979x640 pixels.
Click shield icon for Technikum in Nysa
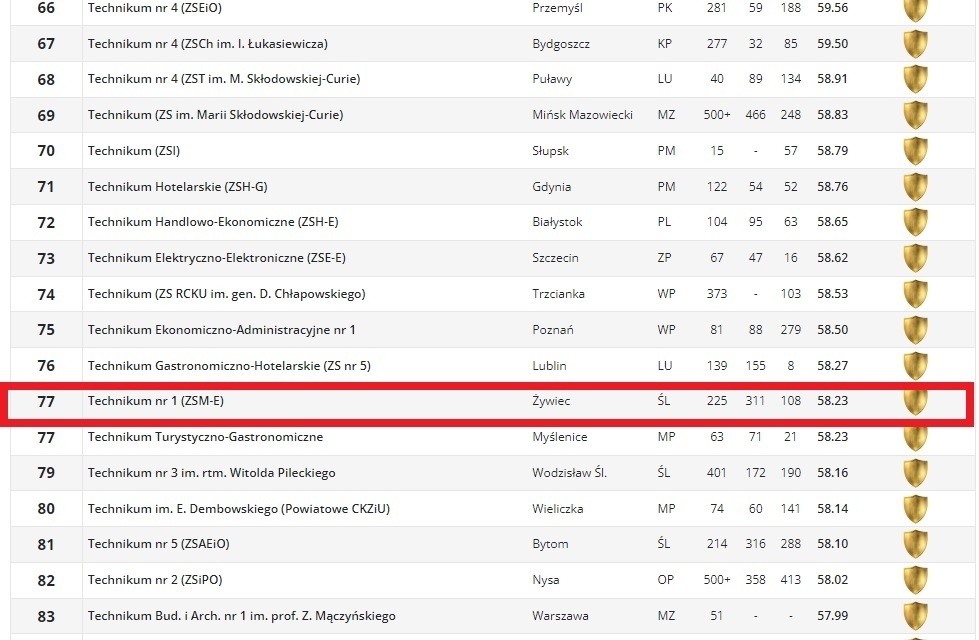(x=915, y=580)
